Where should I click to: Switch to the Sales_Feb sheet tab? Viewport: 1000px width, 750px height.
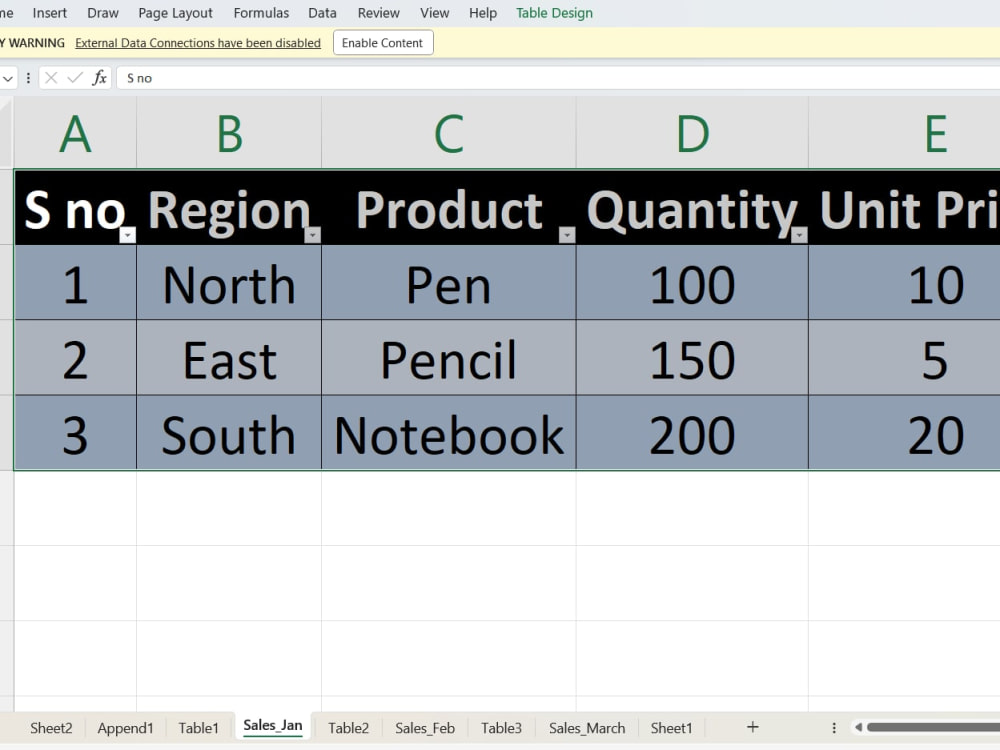425,728
